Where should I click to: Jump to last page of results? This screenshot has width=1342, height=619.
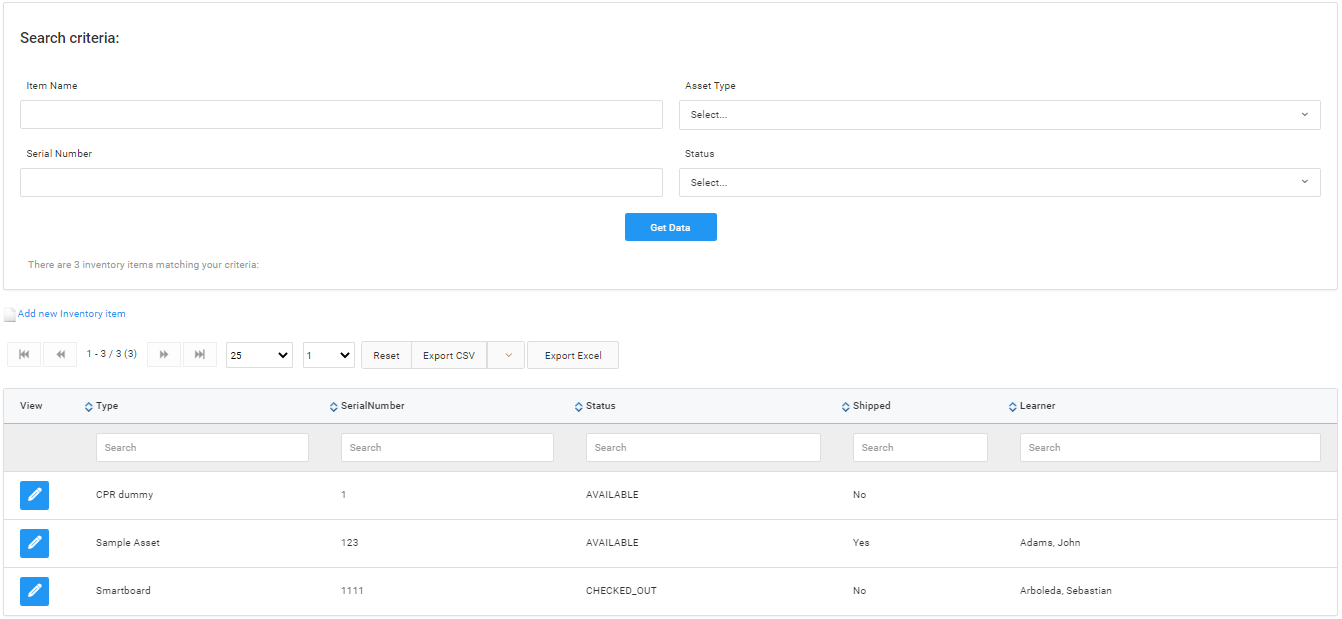[x=200, y=355]
